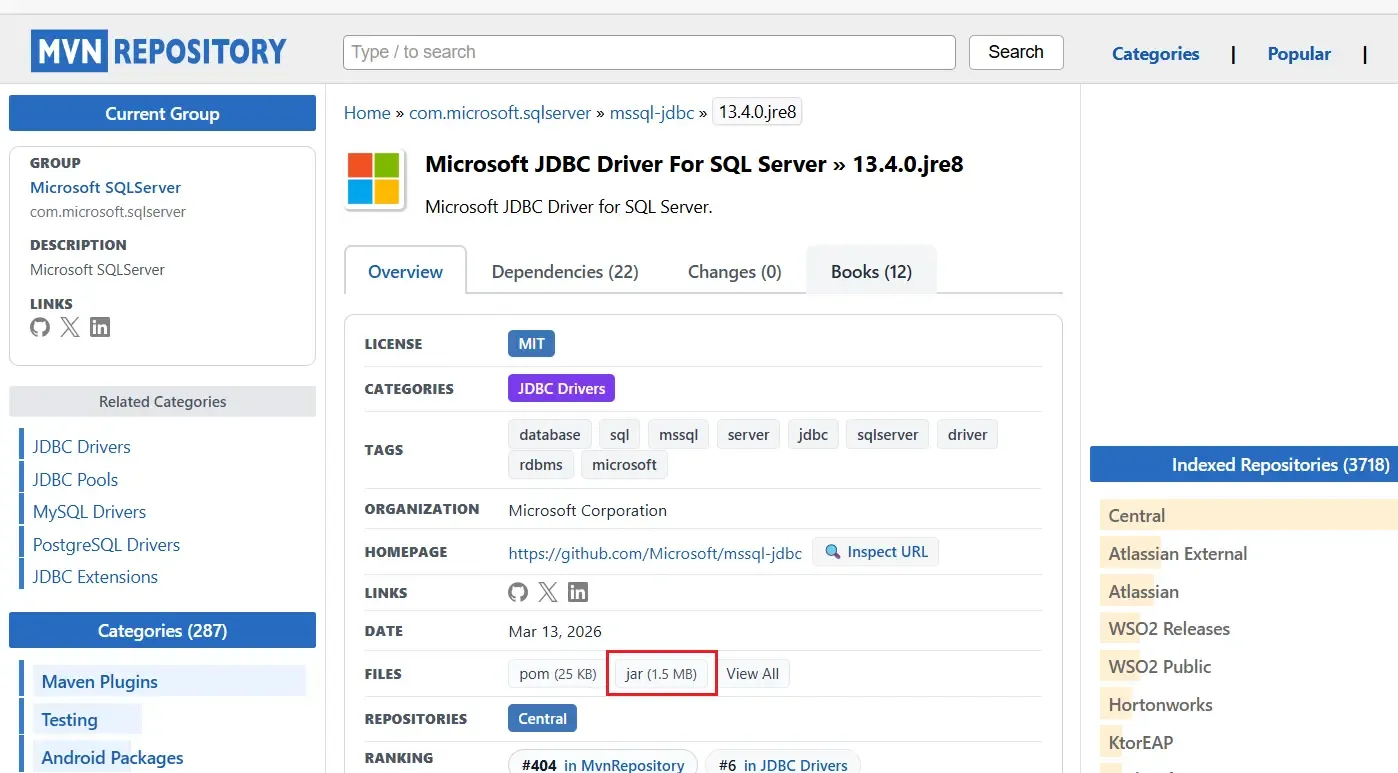
Task: Click View All files
Action: click(x=753, y=673)
